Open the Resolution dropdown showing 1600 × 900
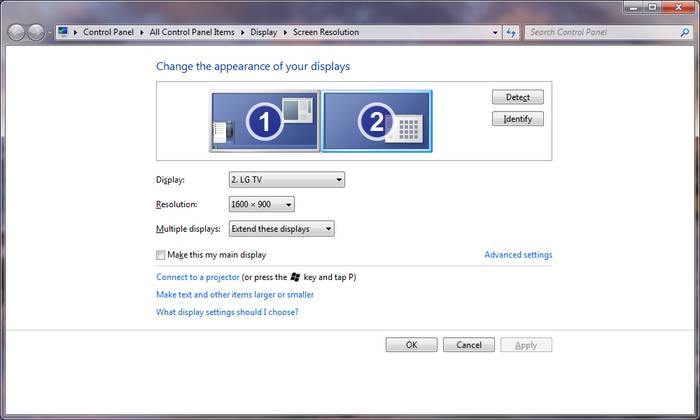Screen dimensions: 700x420 (x=261, y=204)
